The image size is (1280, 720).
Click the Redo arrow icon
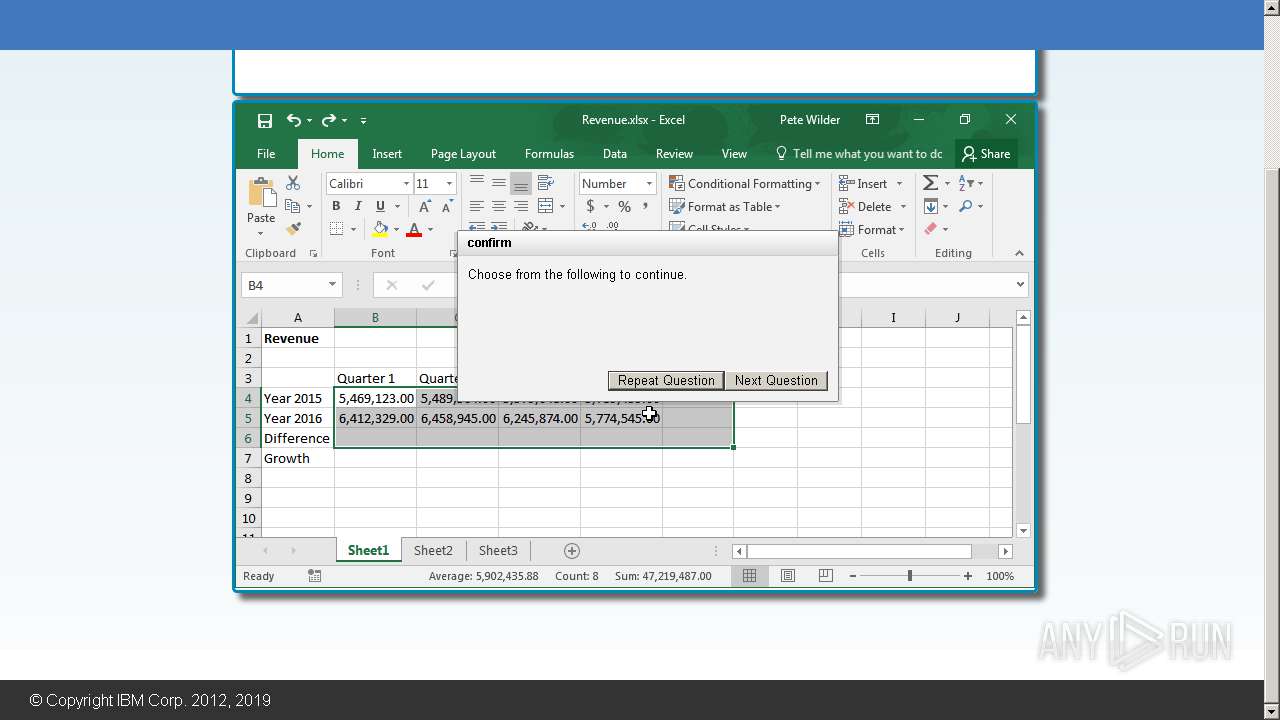[328, 120]
